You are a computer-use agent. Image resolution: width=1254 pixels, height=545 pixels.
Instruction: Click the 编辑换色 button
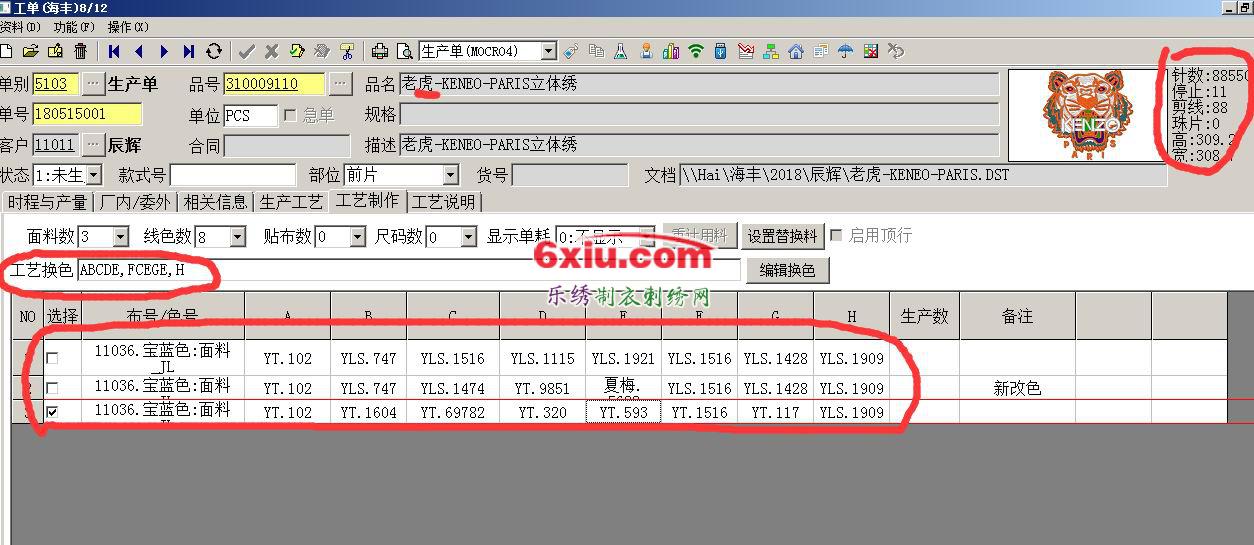point(787,270)
